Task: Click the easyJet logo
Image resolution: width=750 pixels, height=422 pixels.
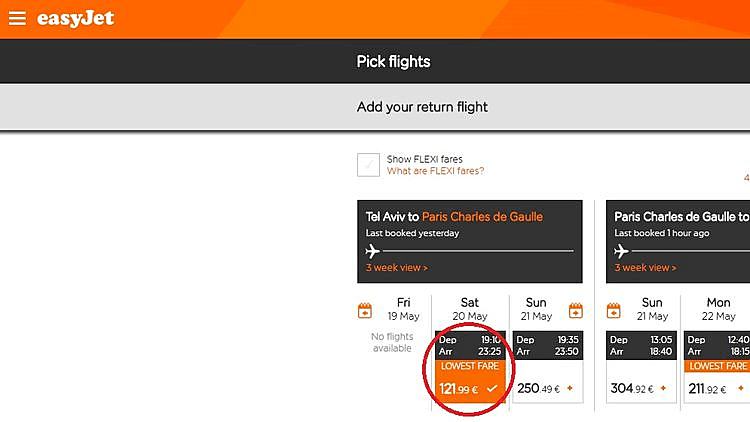Action: [75, 19]
